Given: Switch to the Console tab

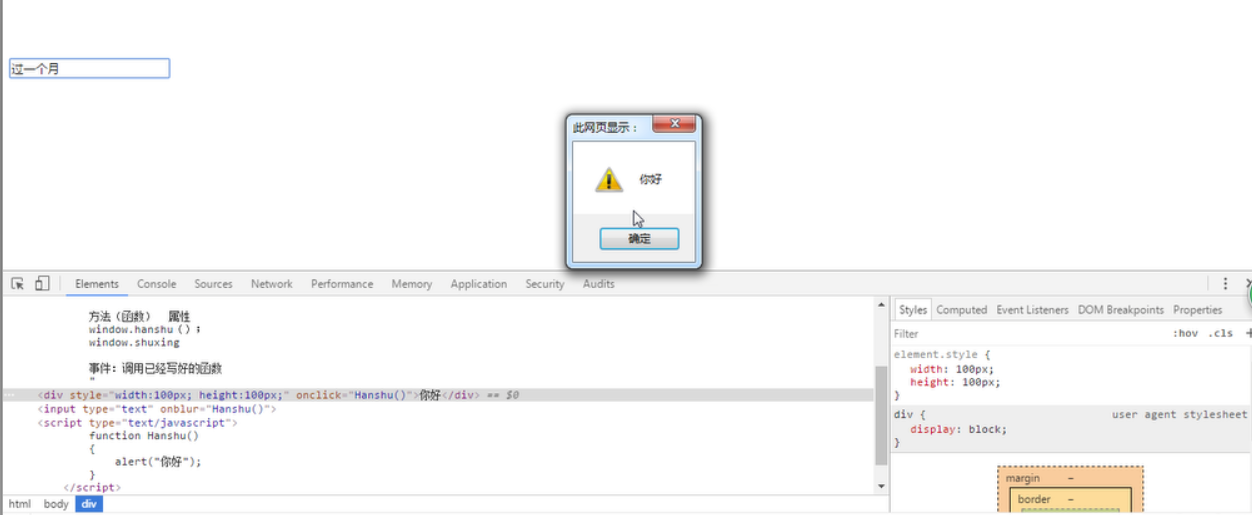Looking at the screenshot, I should [157, 284].
